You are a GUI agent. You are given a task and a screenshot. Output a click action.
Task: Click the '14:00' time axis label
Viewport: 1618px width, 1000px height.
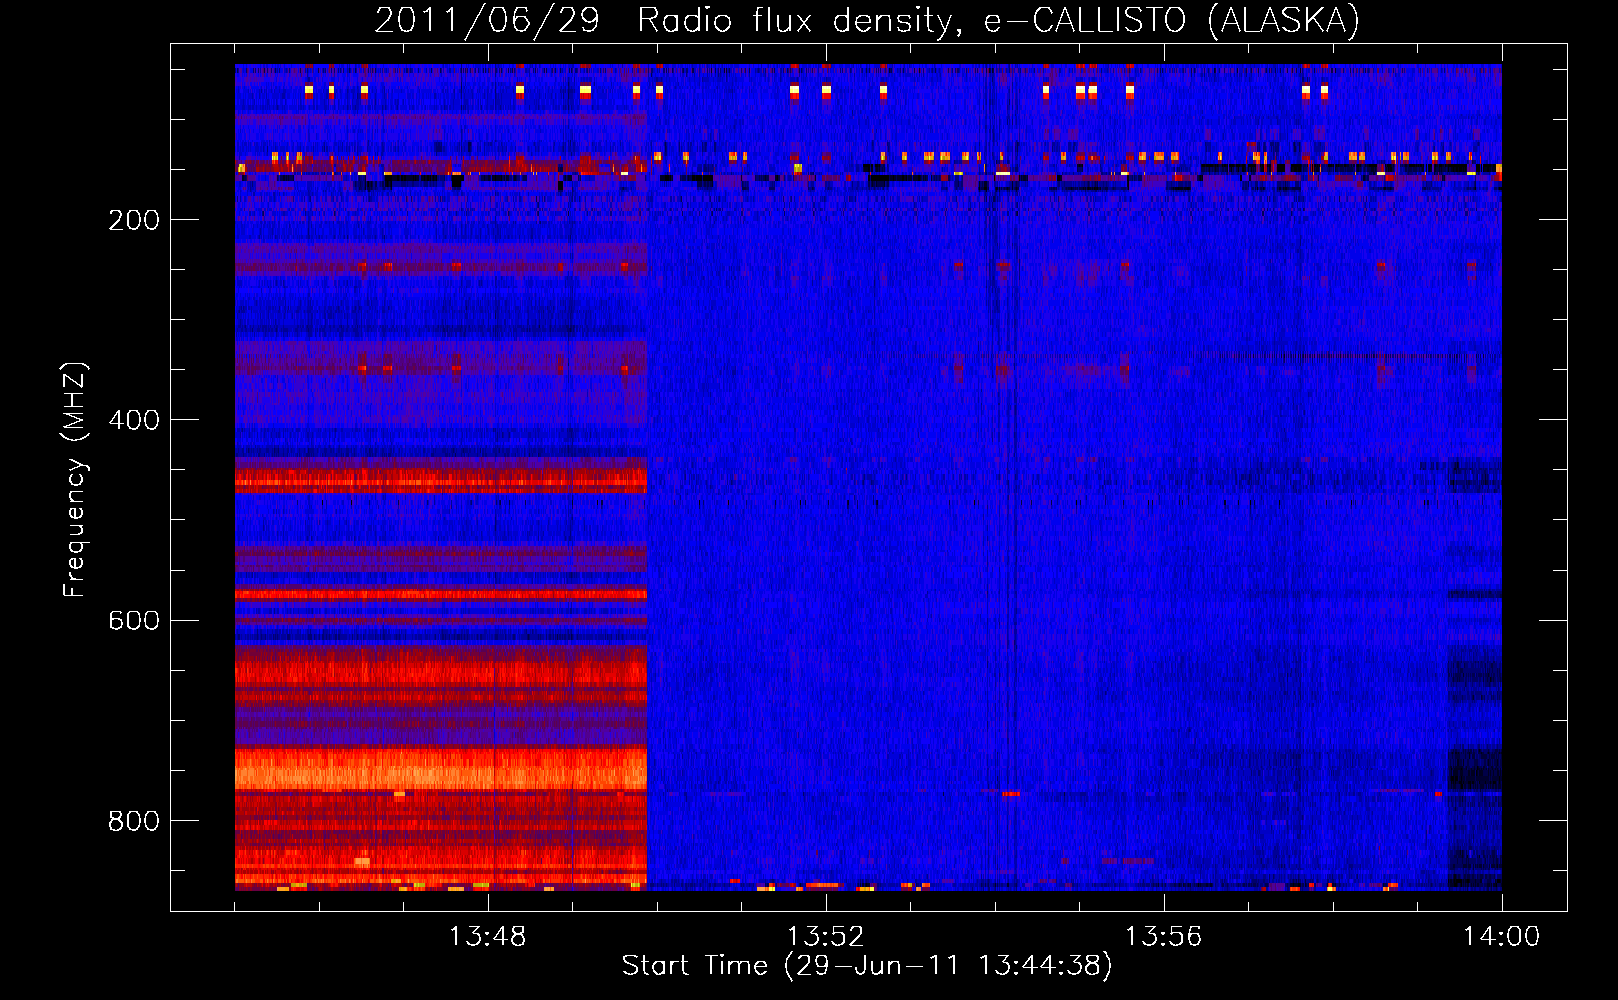tap(1501, 937)
